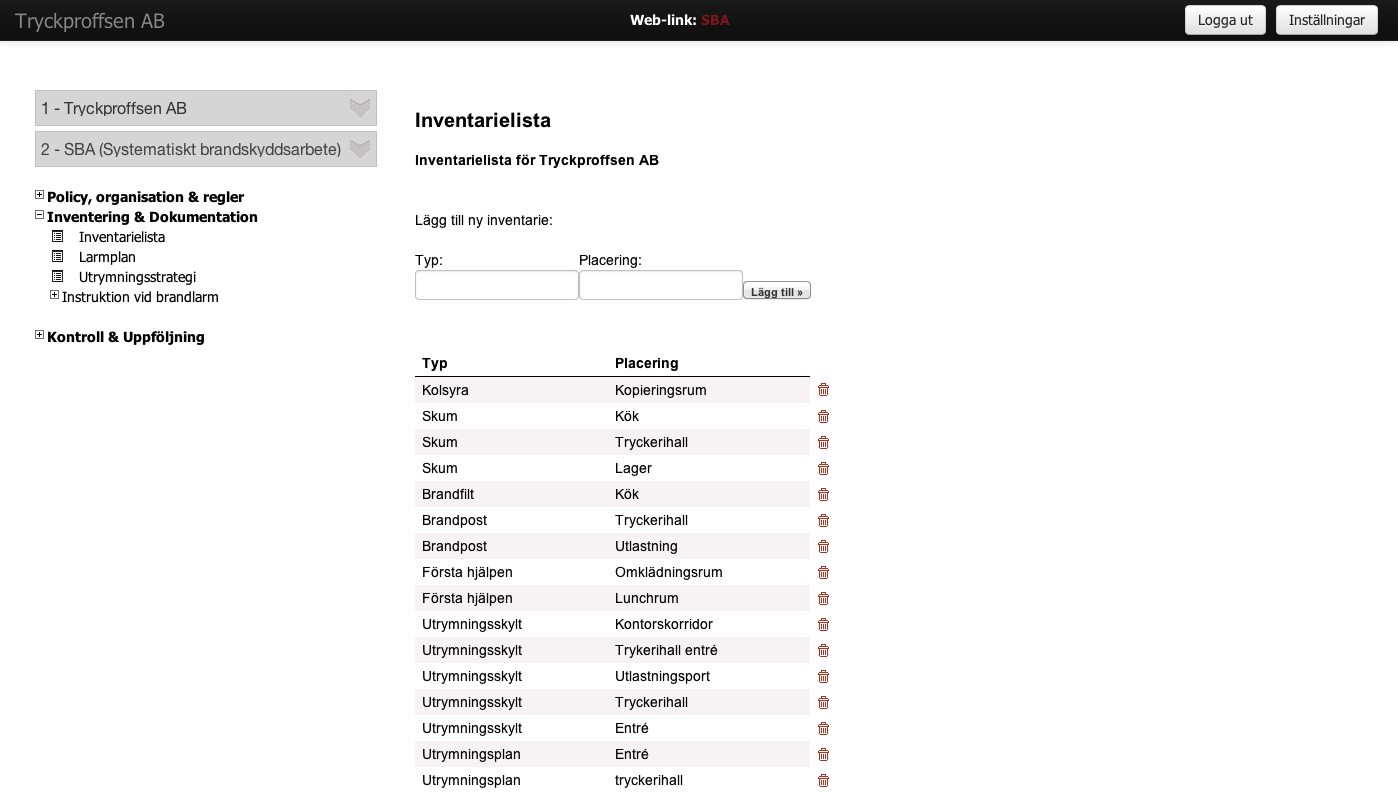This screenshot has width=1398, height=792.
Task: Delete the Brandfilt Kök row
Action: pos(824,494)
